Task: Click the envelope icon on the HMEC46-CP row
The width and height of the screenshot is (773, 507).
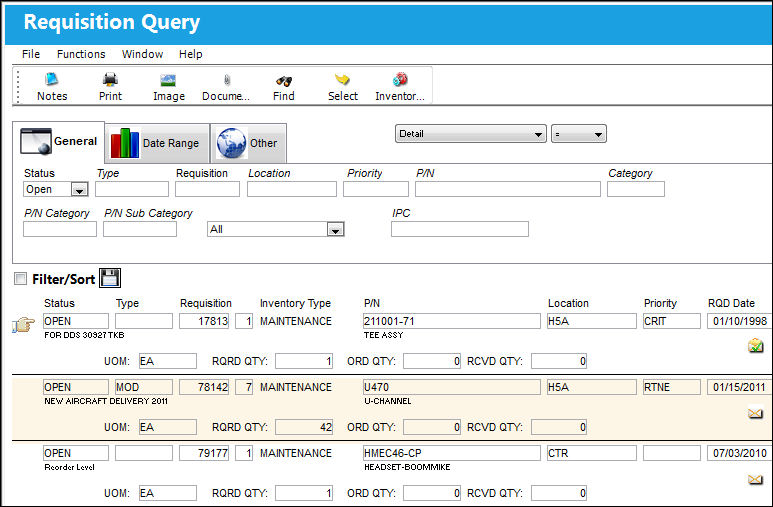Action: pyautogui.click(x=755, y=479)
